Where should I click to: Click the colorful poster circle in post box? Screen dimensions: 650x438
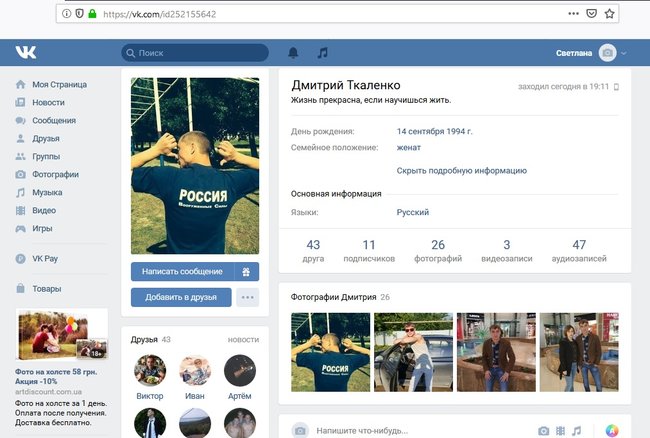(612, 431)
